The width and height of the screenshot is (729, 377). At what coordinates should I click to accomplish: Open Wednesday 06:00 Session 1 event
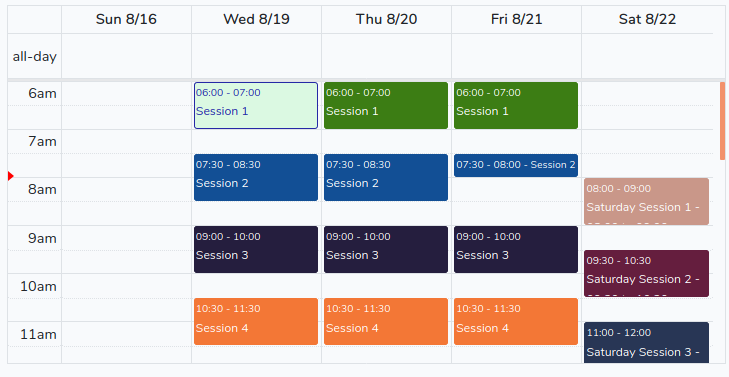256,106
